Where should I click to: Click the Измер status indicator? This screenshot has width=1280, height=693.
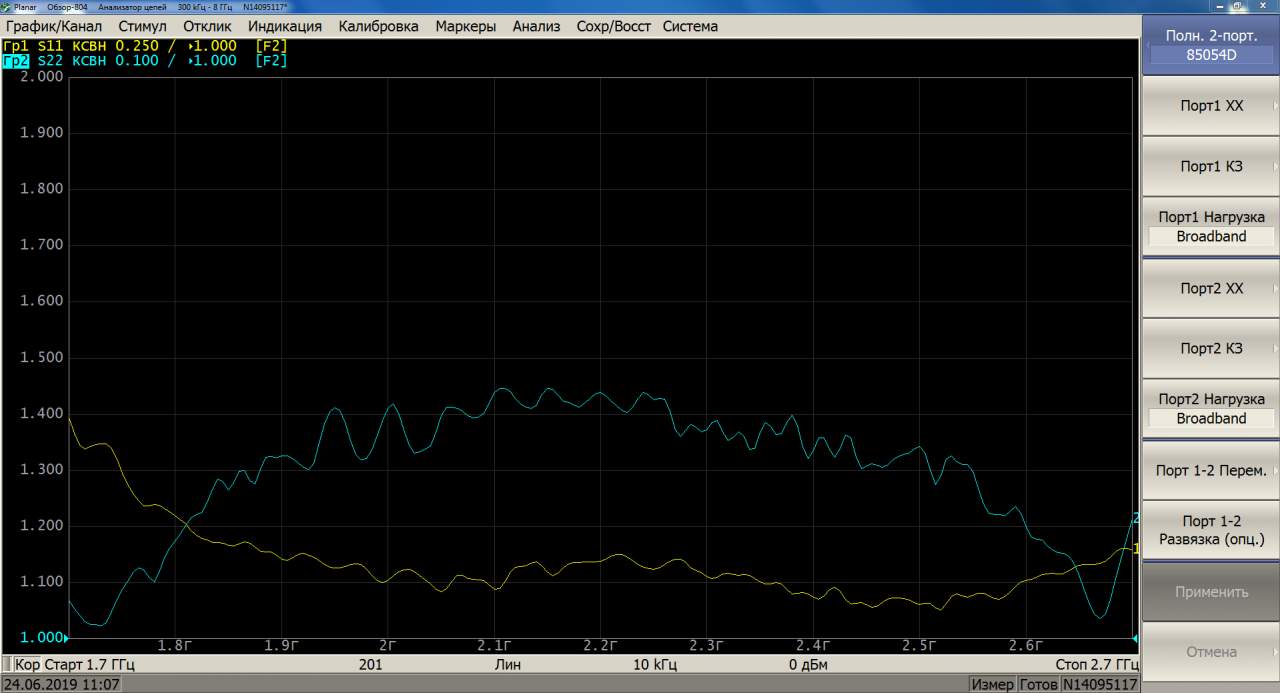[991, 684]
